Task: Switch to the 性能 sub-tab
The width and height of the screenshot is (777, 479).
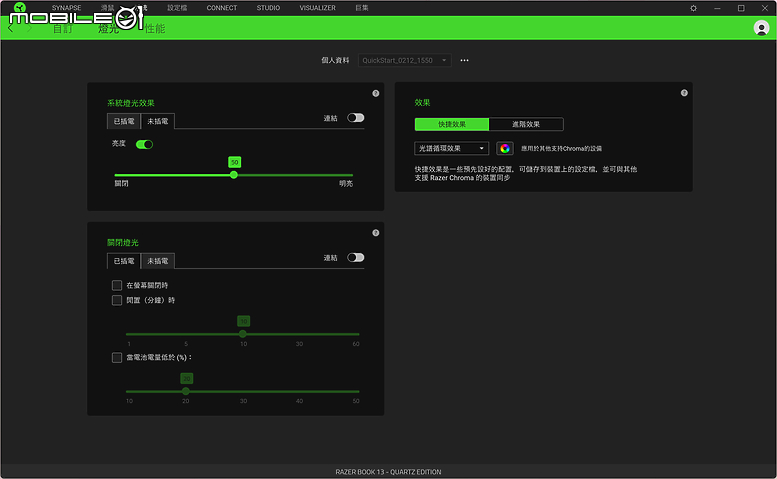Action: (155, 29)
